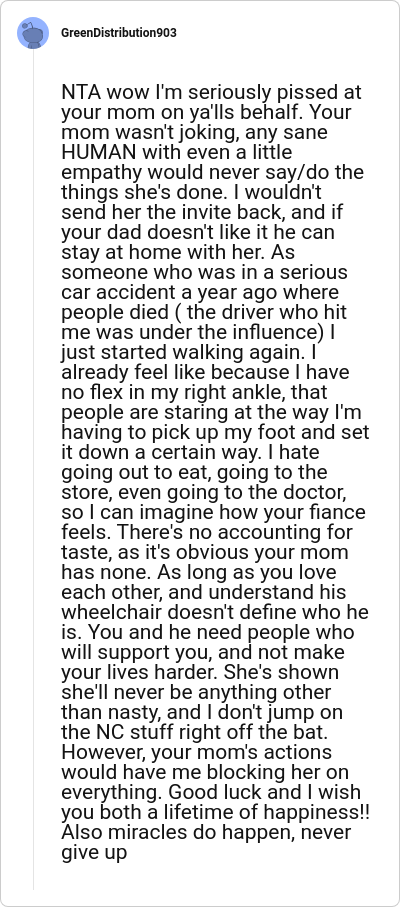Click the closing words 'give up'
This screenshot has height=907, width=400.
94,854
